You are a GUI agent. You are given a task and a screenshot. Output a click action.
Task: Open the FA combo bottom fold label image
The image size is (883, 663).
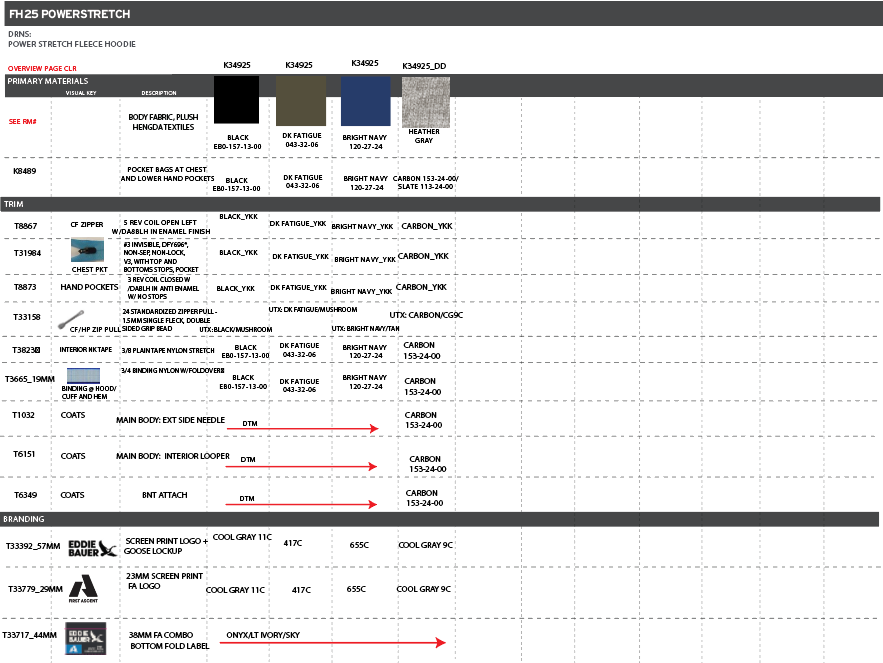[x=85, y=638]
